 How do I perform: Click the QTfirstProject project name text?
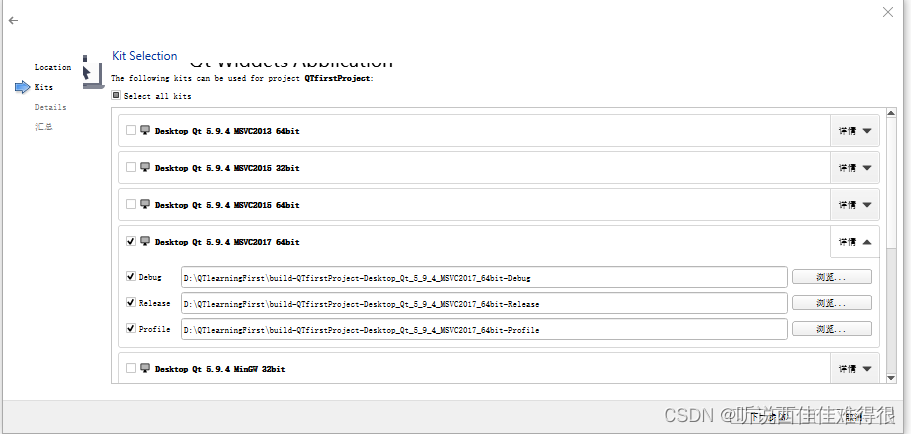337,78
